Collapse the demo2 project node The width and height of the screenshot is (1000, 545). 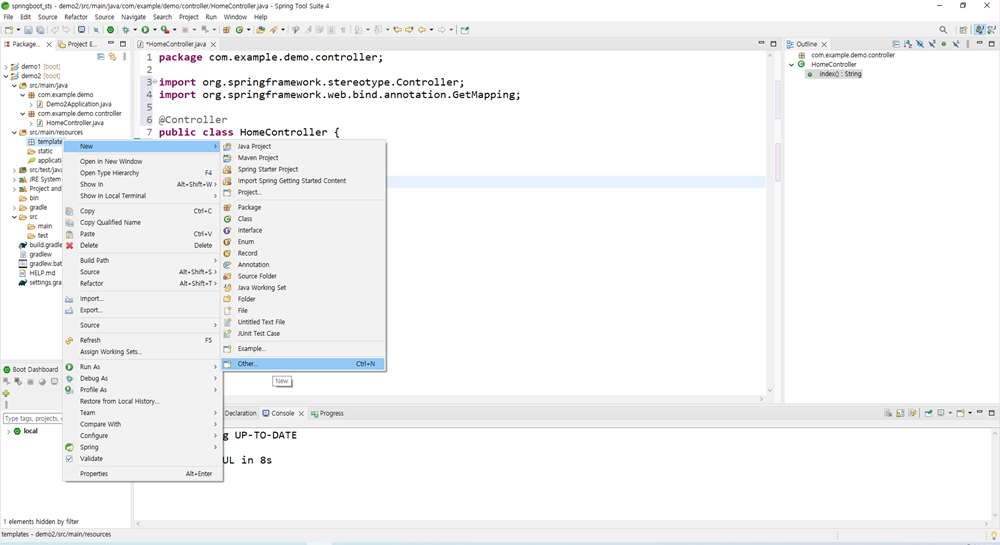tap(6, 76)
